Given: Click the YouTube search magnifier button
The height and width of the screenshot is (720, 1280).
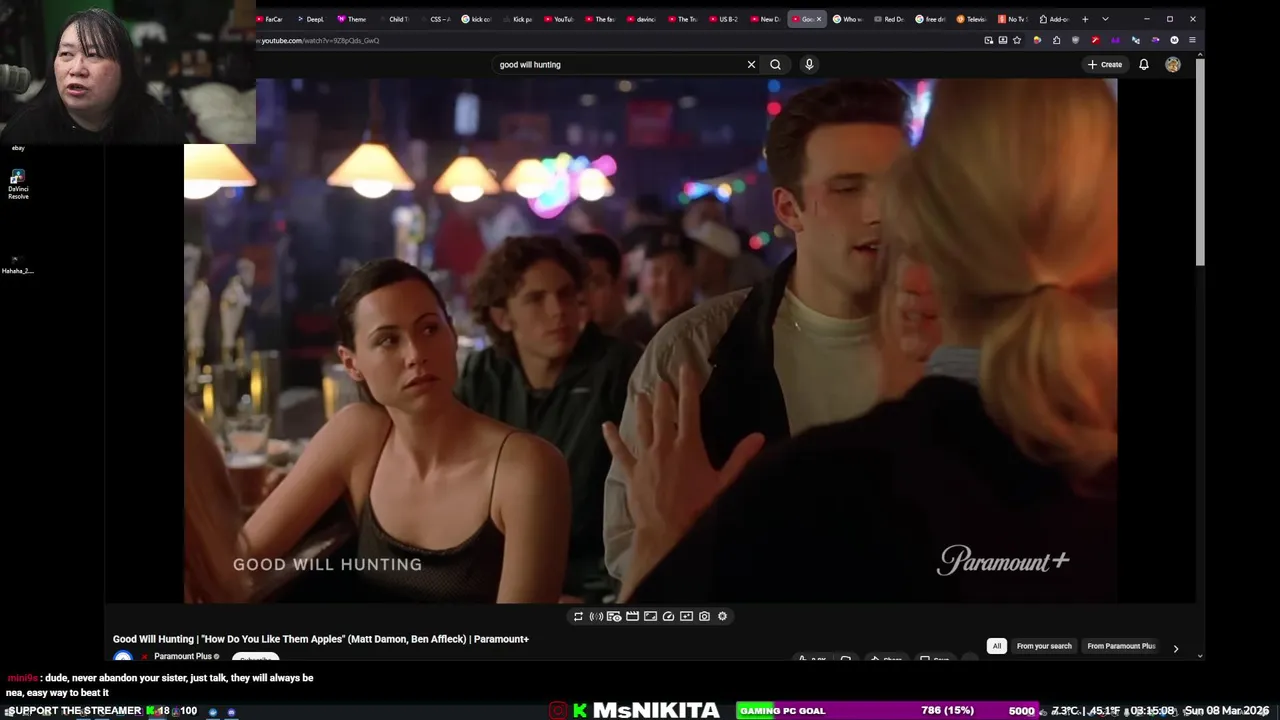Looking at the screenshot, I should click(775, 64).
